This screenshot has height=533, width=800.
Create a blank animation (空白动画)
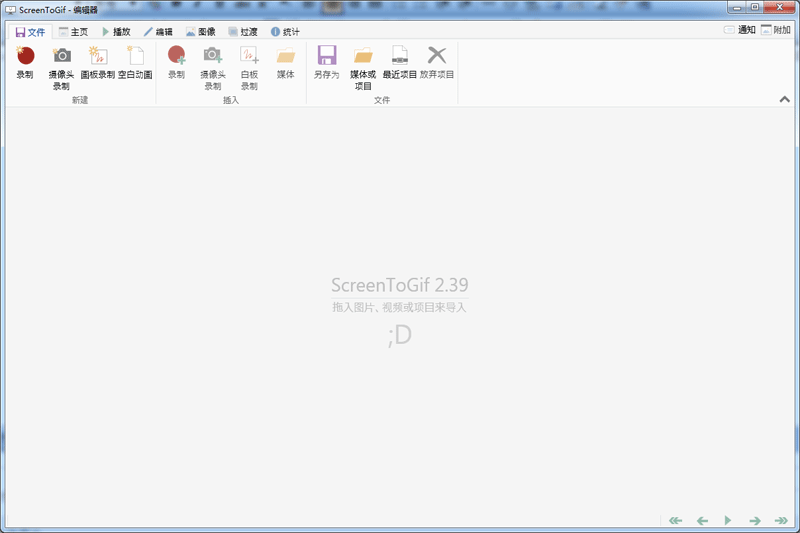click(x=135, y=62)
